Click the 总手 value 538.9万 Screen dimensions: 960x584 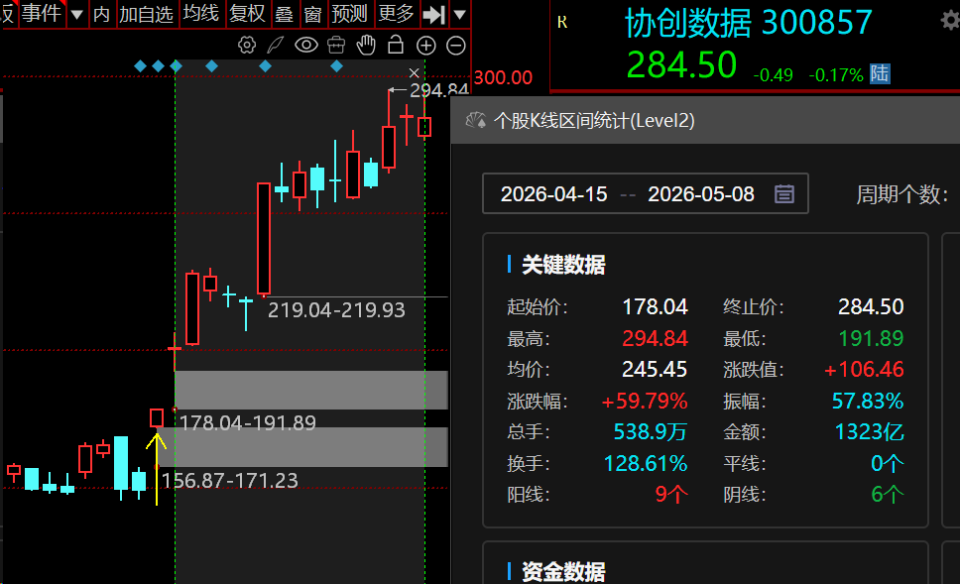(x=650, y=432)
